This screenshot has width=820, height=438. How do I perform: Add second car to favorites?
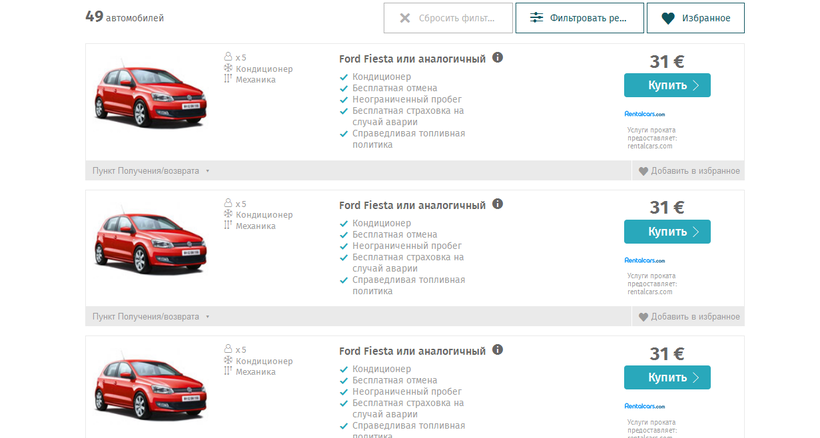click(689, 317)
